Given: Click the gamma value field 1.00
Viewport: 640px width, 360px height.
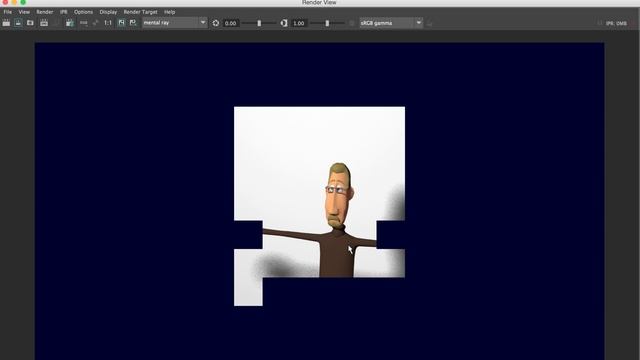Looking at the screenshot, I should click(299, 23).
